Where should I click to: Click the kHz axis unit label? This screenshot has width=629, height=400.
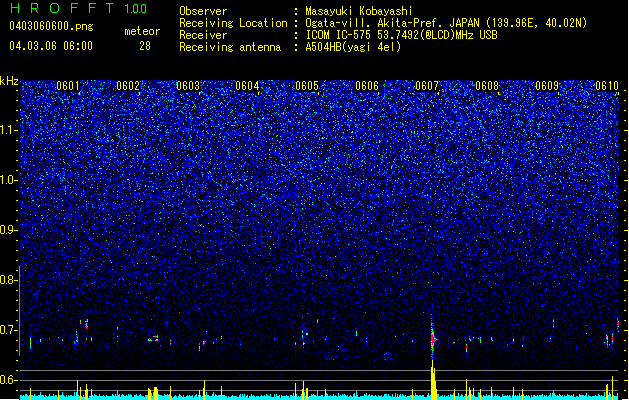coord(9,81)
